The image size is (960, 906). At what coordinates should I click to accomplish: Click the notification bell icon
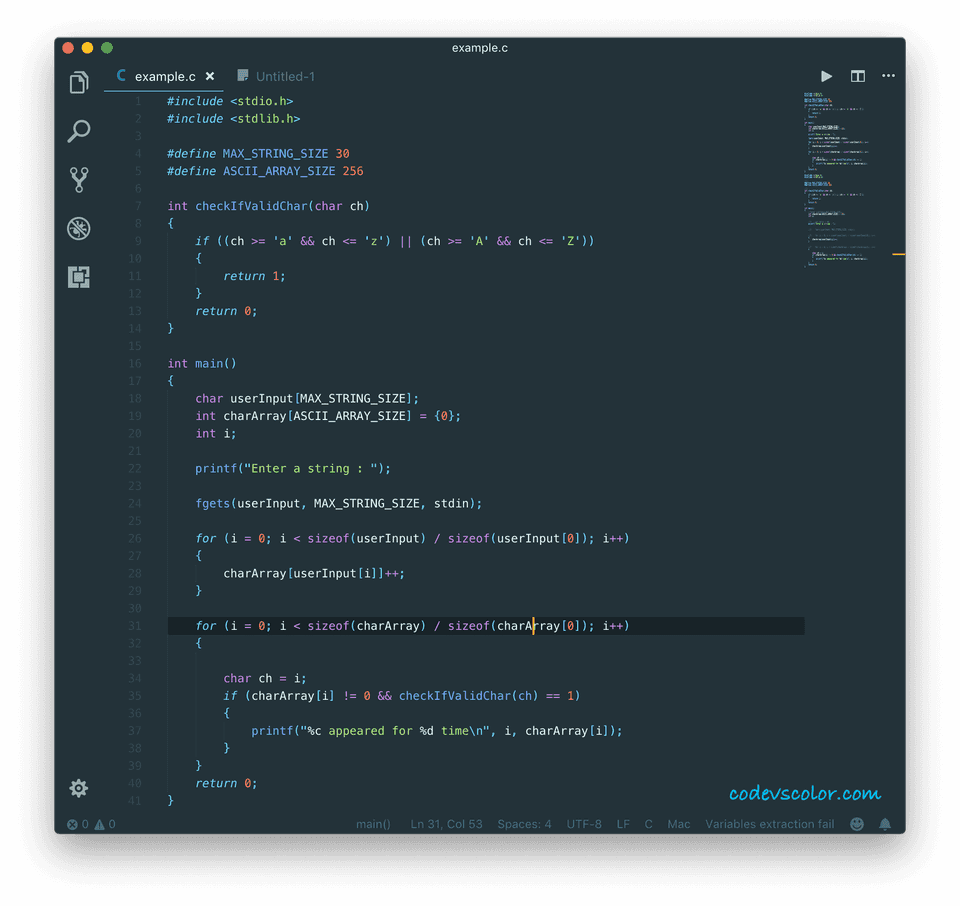tap(885, 824)
